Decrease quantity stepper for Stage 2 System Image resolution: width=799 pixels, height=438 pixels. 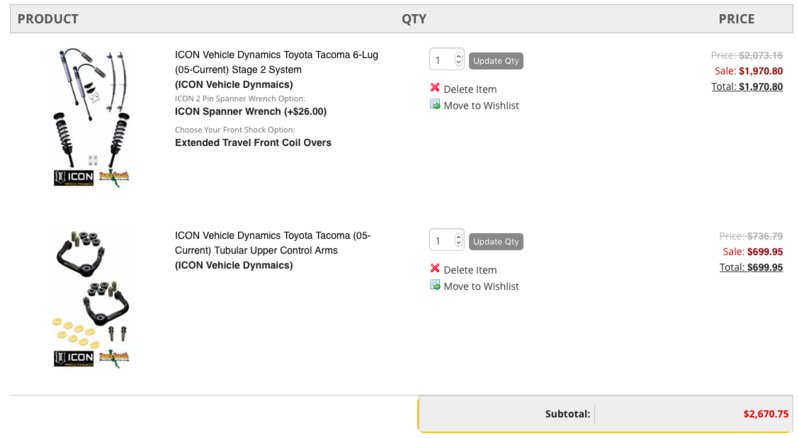pos(458,63)
